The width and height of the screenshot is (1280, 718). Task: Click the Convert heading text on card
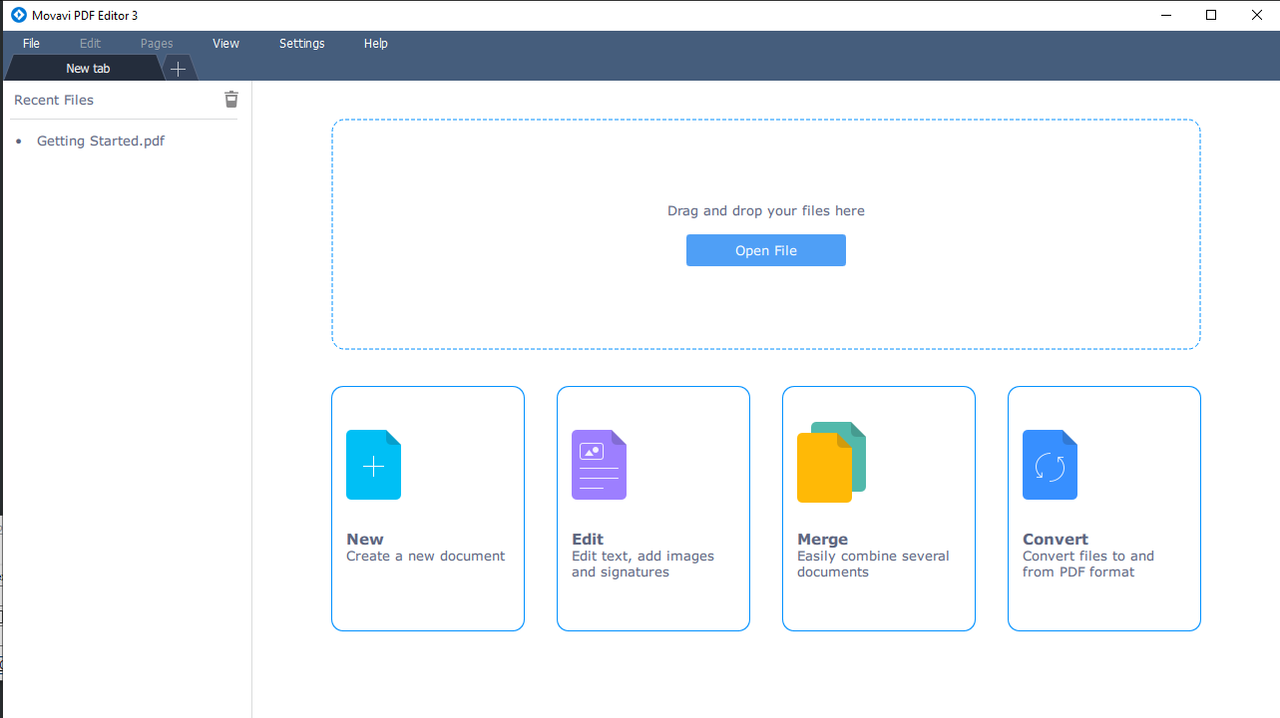coord(1055,539)
